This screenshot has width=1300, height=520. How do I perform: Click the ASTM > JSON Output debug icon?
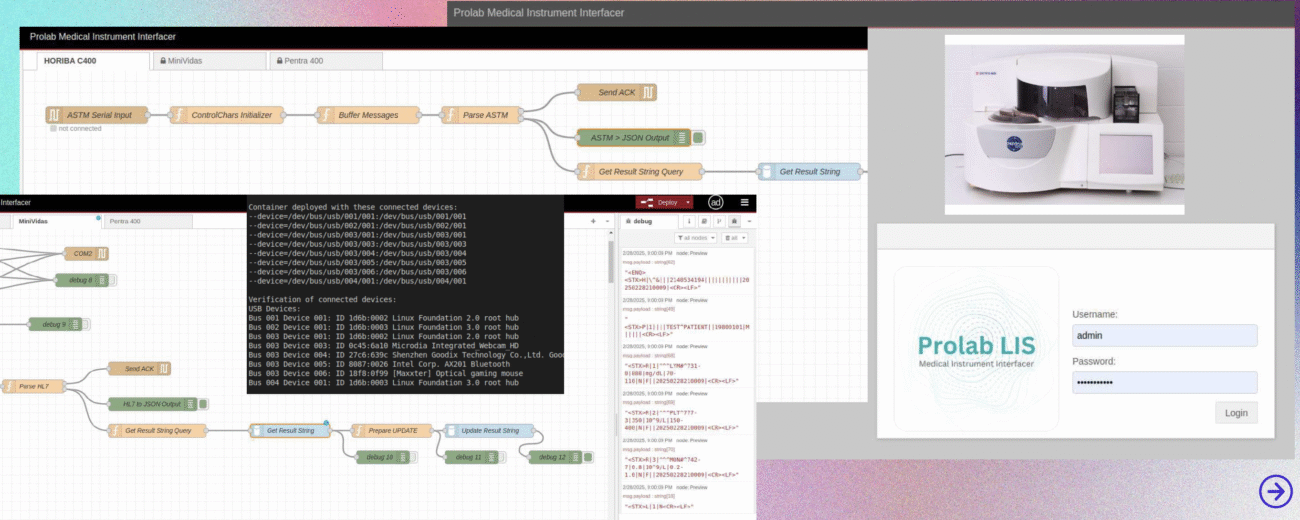tap(682, 138)
